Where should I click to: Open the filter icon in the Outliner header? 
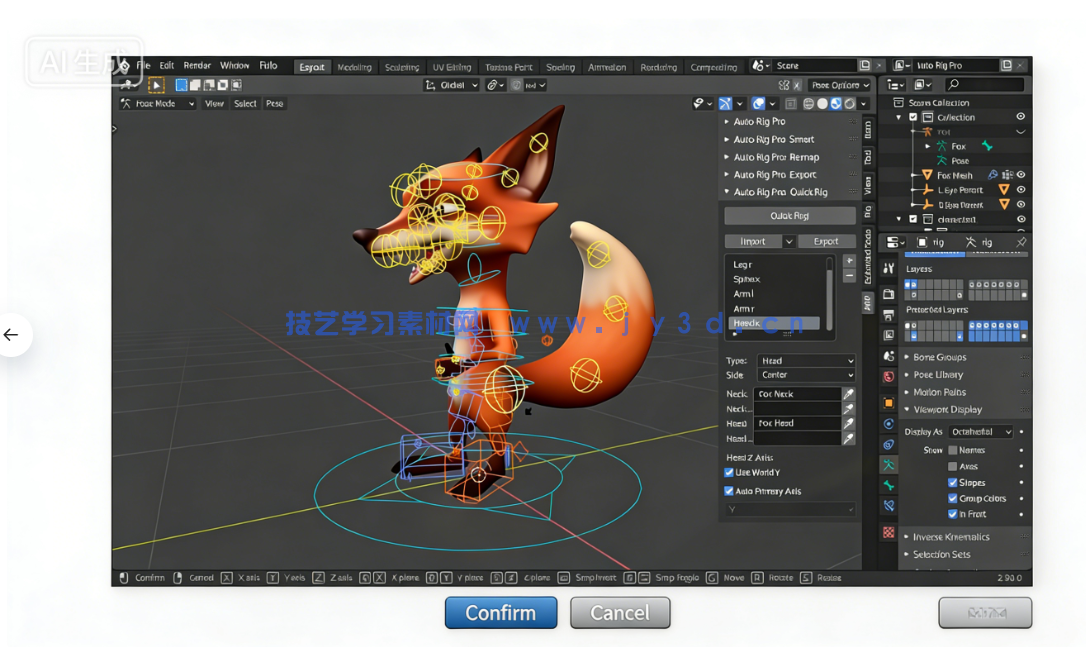point(921,84)
